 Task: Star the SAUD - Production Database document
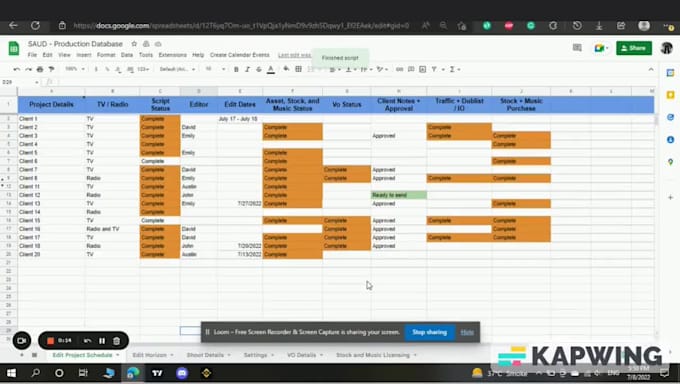tap(134, 44)
